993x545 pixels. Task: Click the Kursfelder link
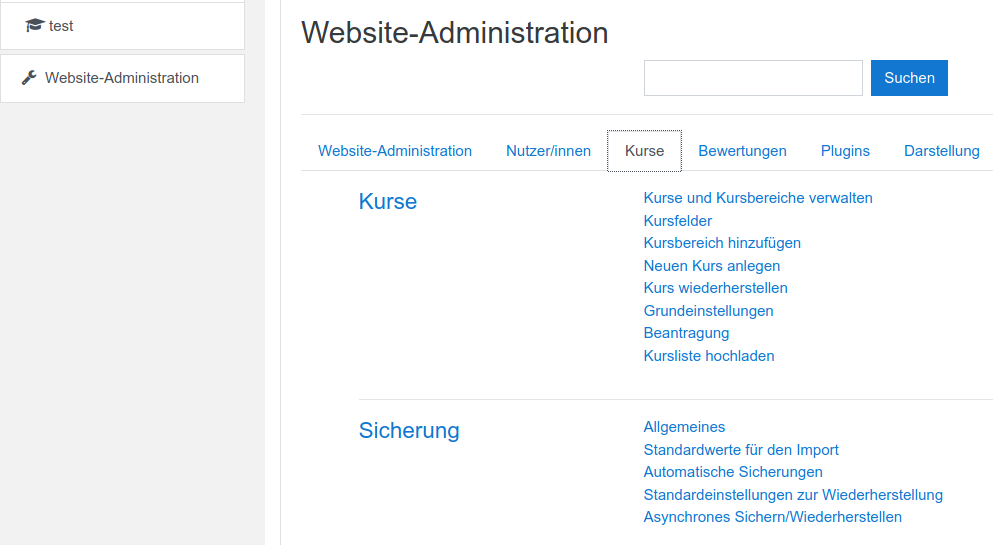coord(678,221)
